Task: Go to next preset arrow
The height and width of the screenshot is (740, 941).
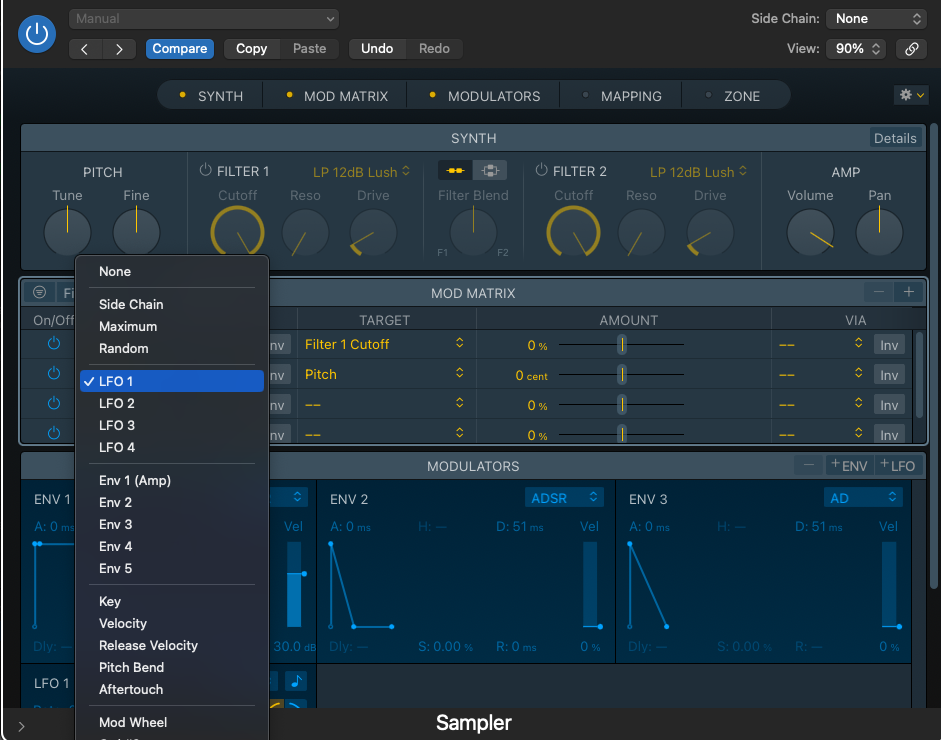Action: [x=119, y=49]
